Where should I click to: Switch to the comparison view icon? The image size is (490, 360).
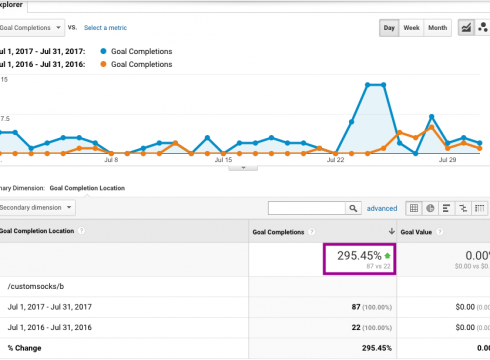tap(463, 208)
